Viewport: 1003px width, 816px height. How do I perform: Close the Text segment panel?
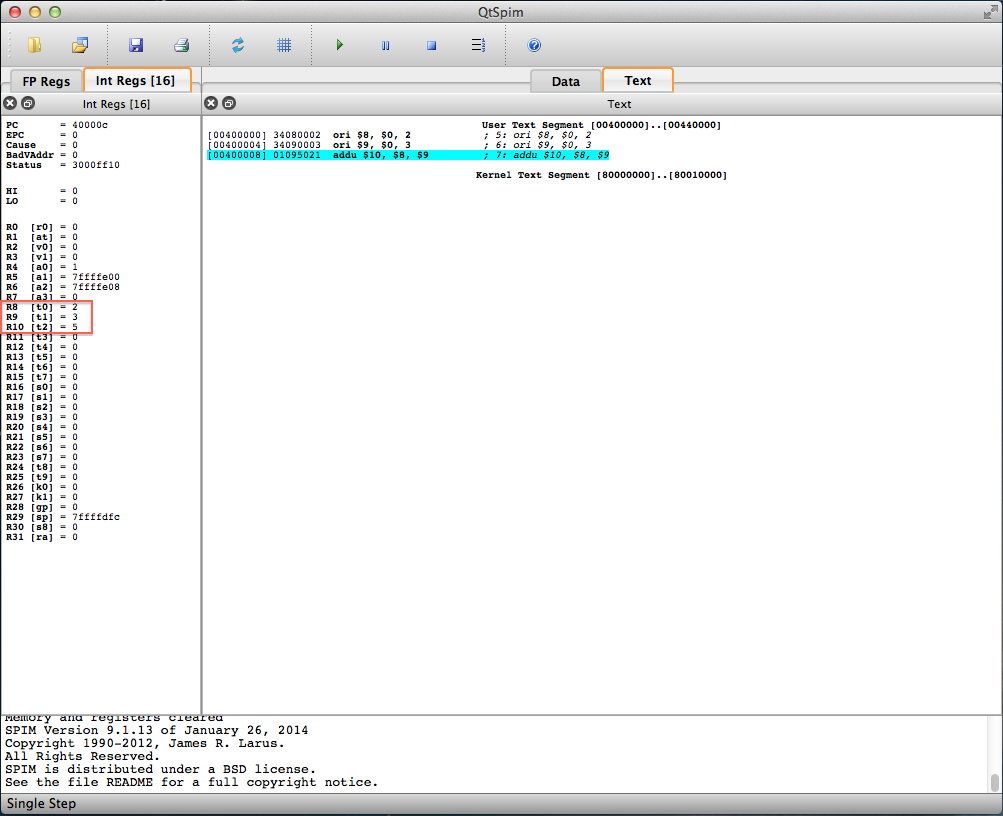tap(211, 103)
